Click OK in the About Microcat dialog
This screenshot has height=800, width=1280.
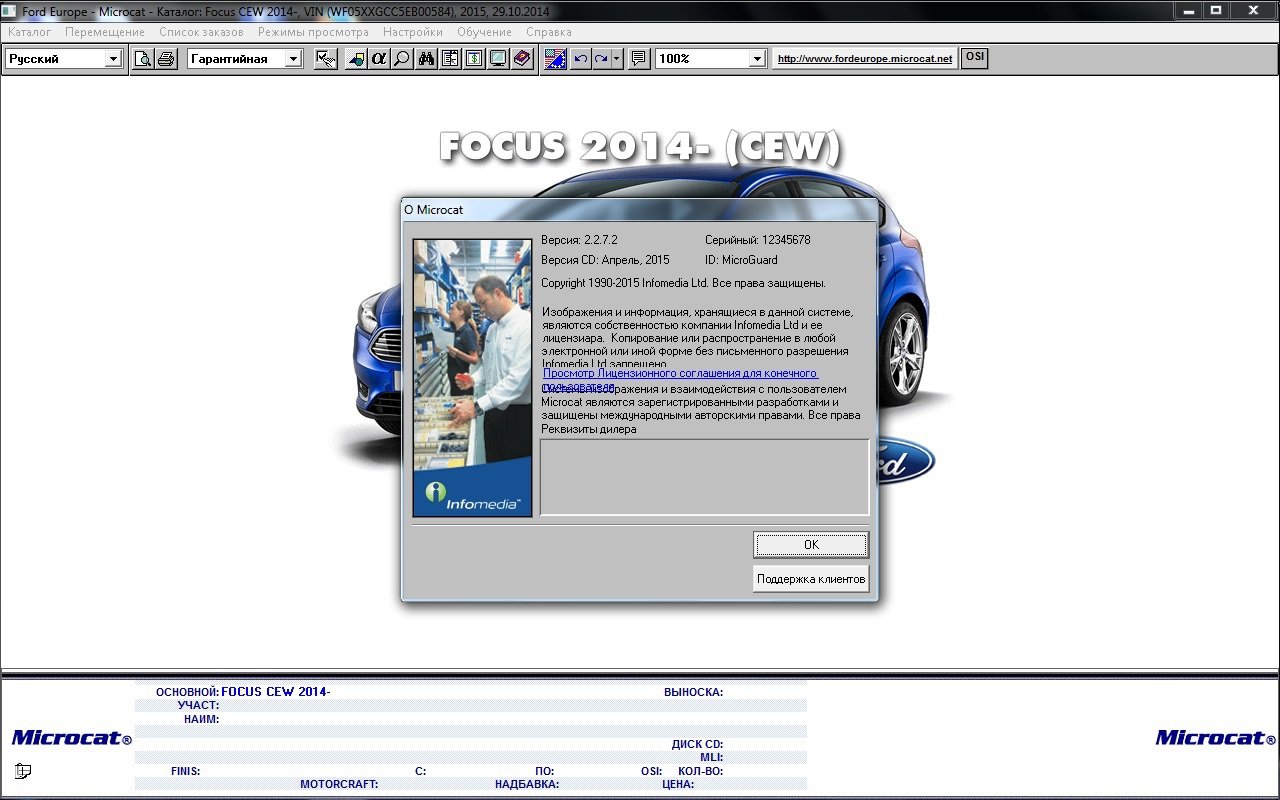point(811,545)
